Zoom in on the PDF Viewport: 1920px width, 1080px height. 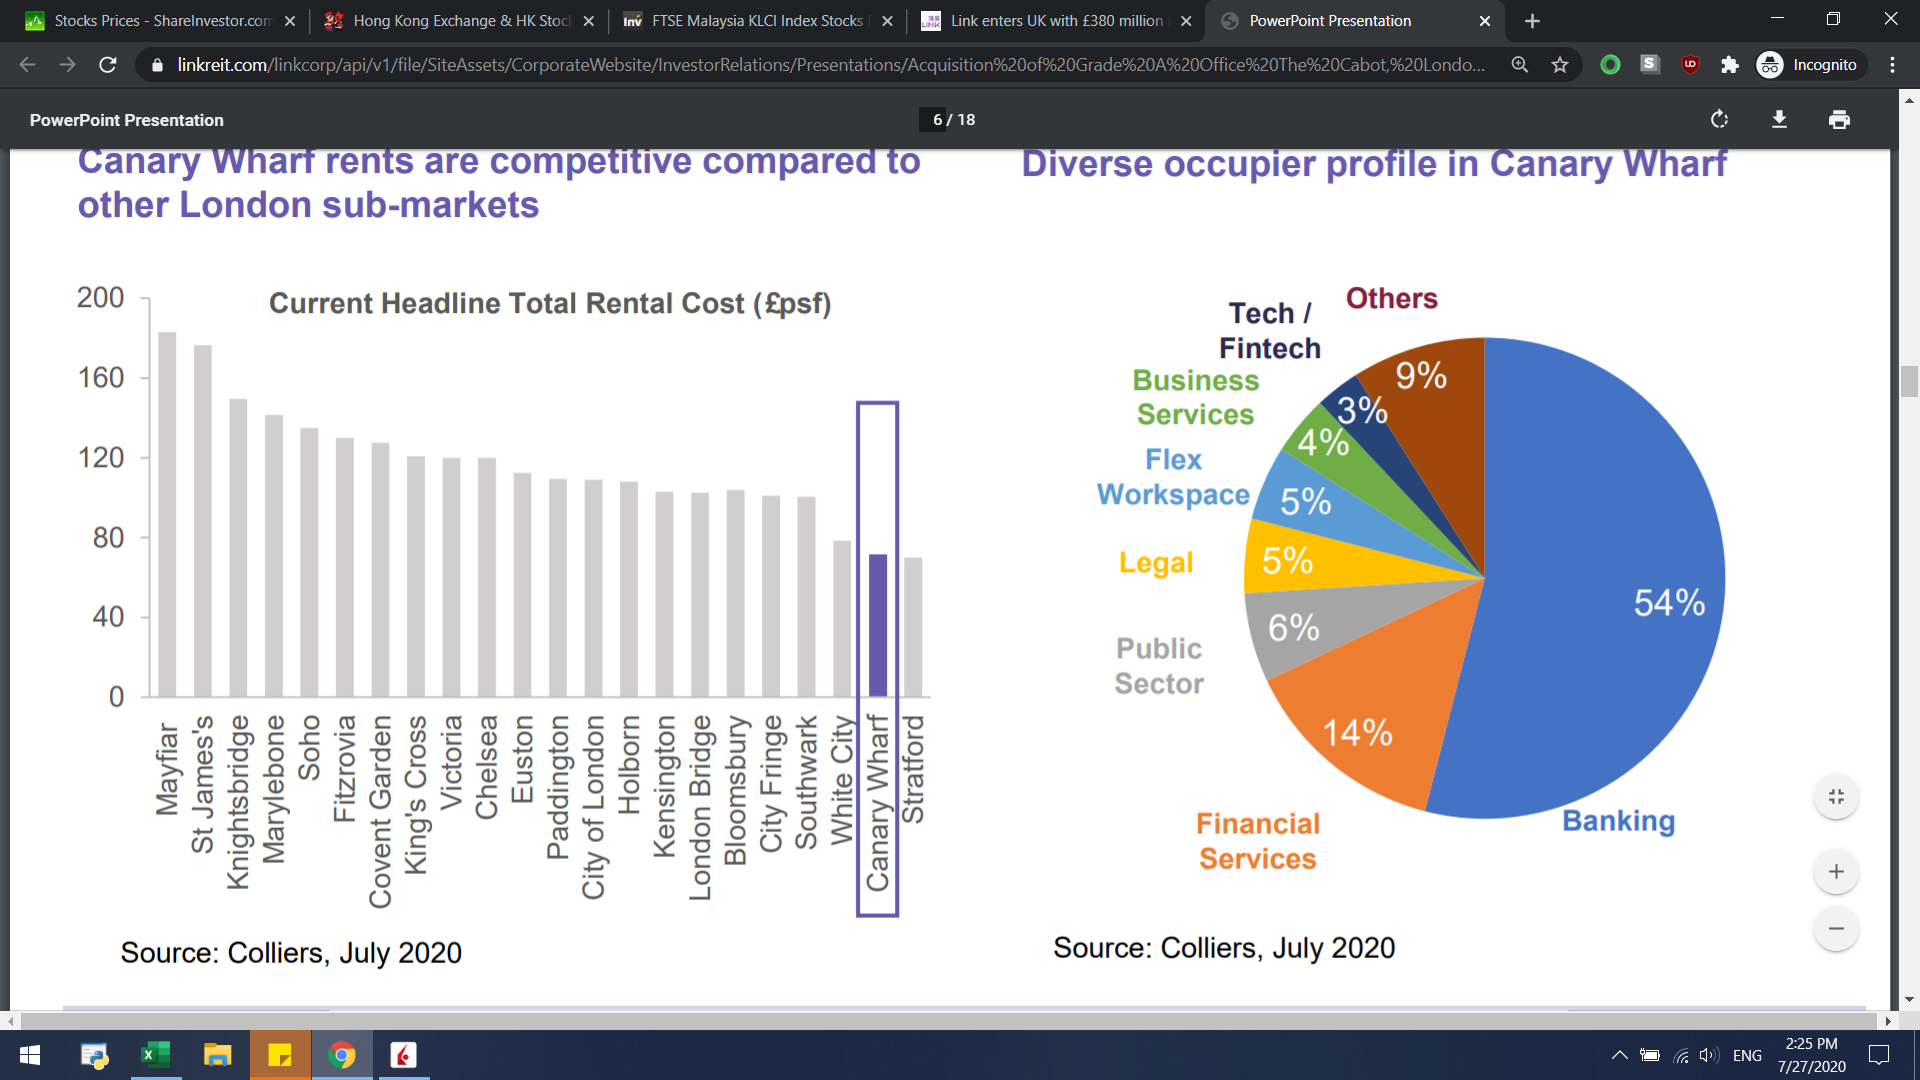pos(1836,872)
